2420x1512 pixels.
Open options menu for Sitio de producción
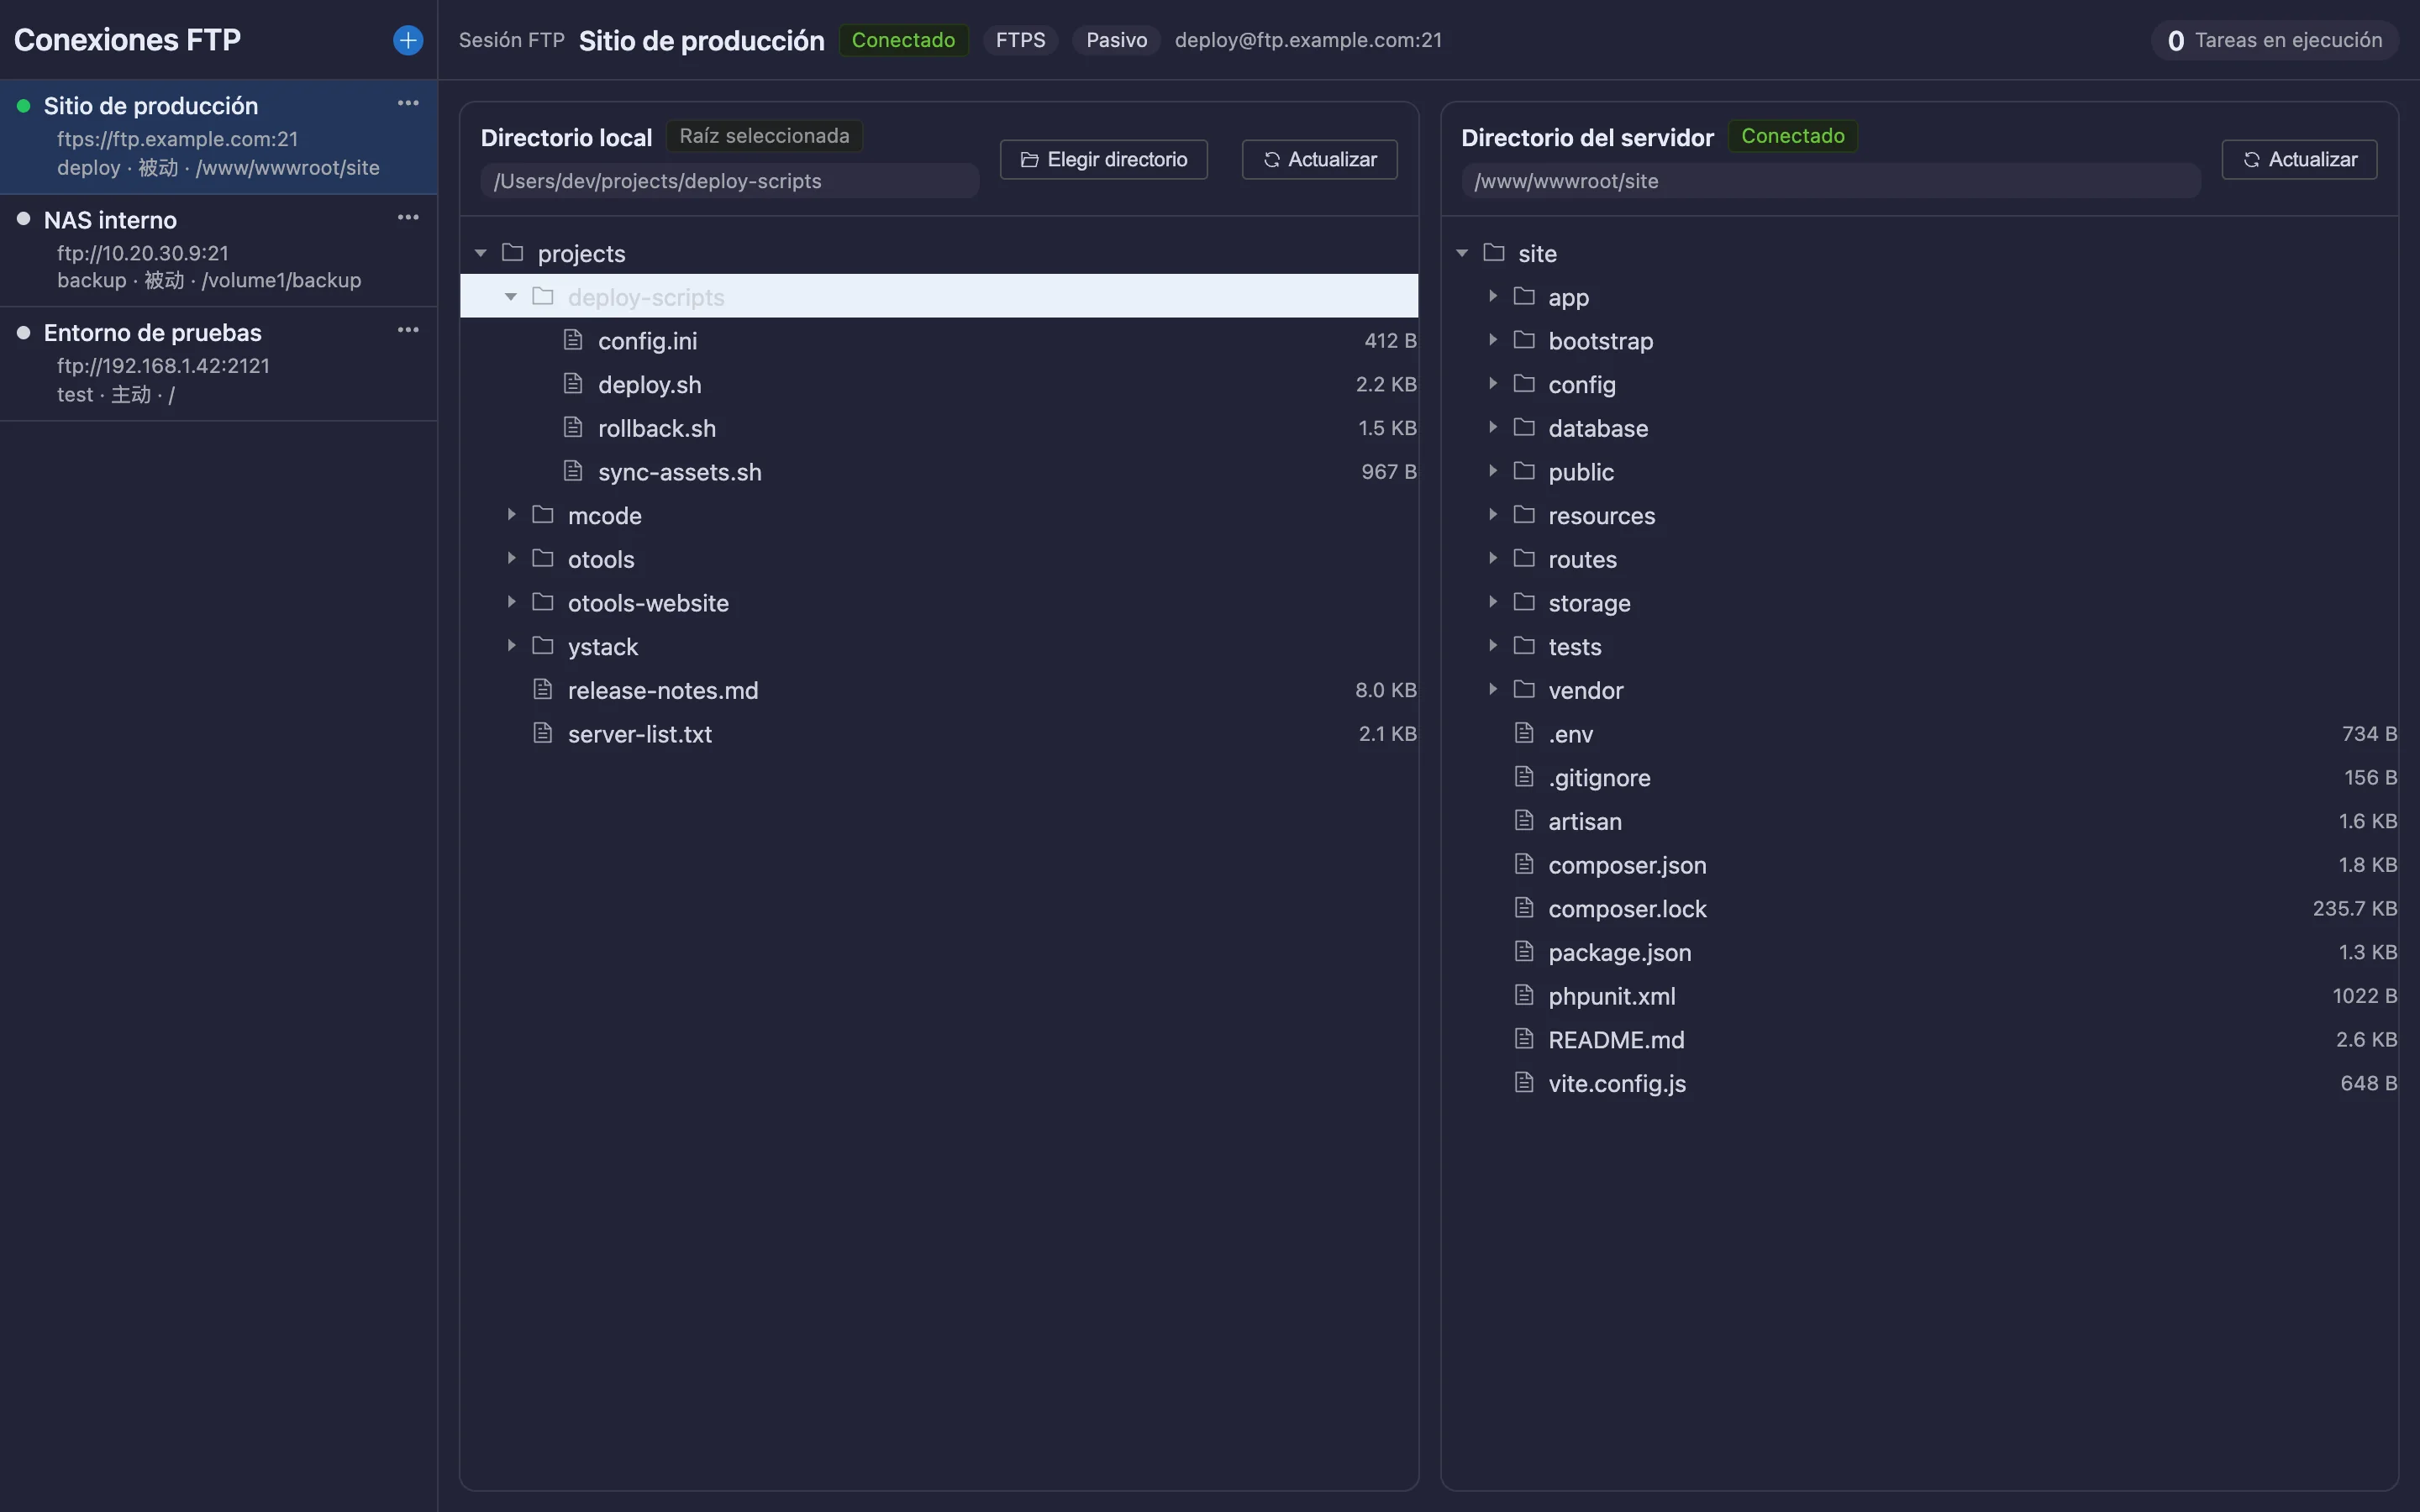(408, 103)
